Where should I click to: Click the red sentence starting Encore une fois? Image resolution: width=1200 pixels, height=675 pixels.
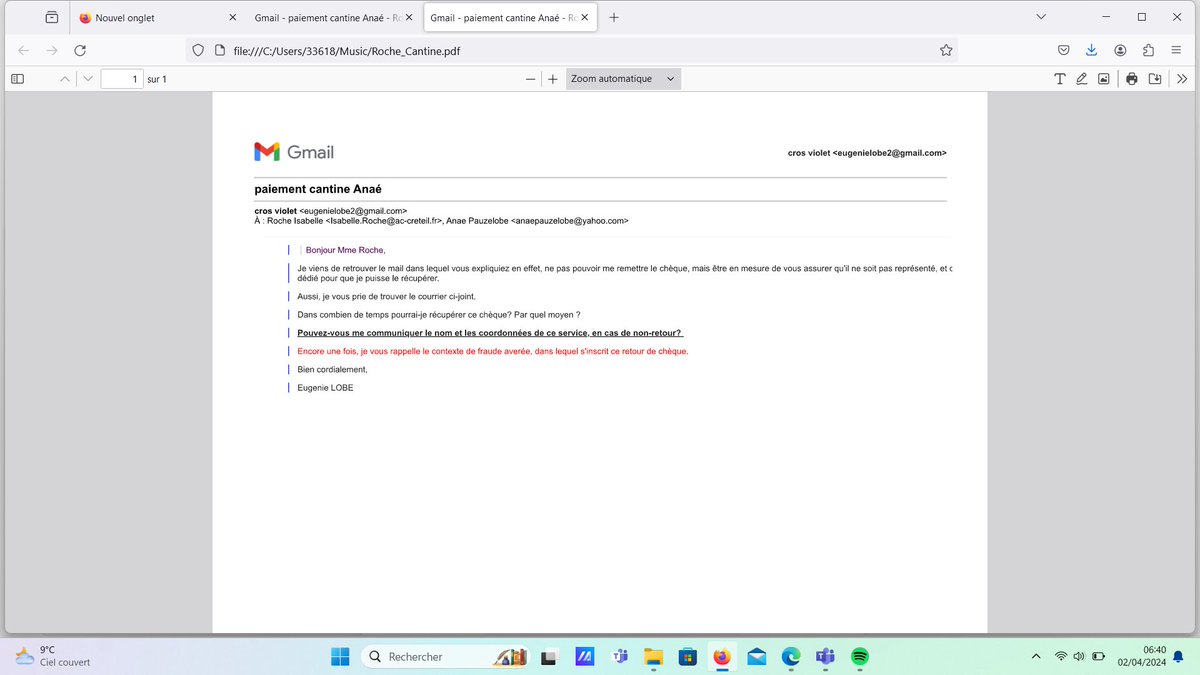493,351
